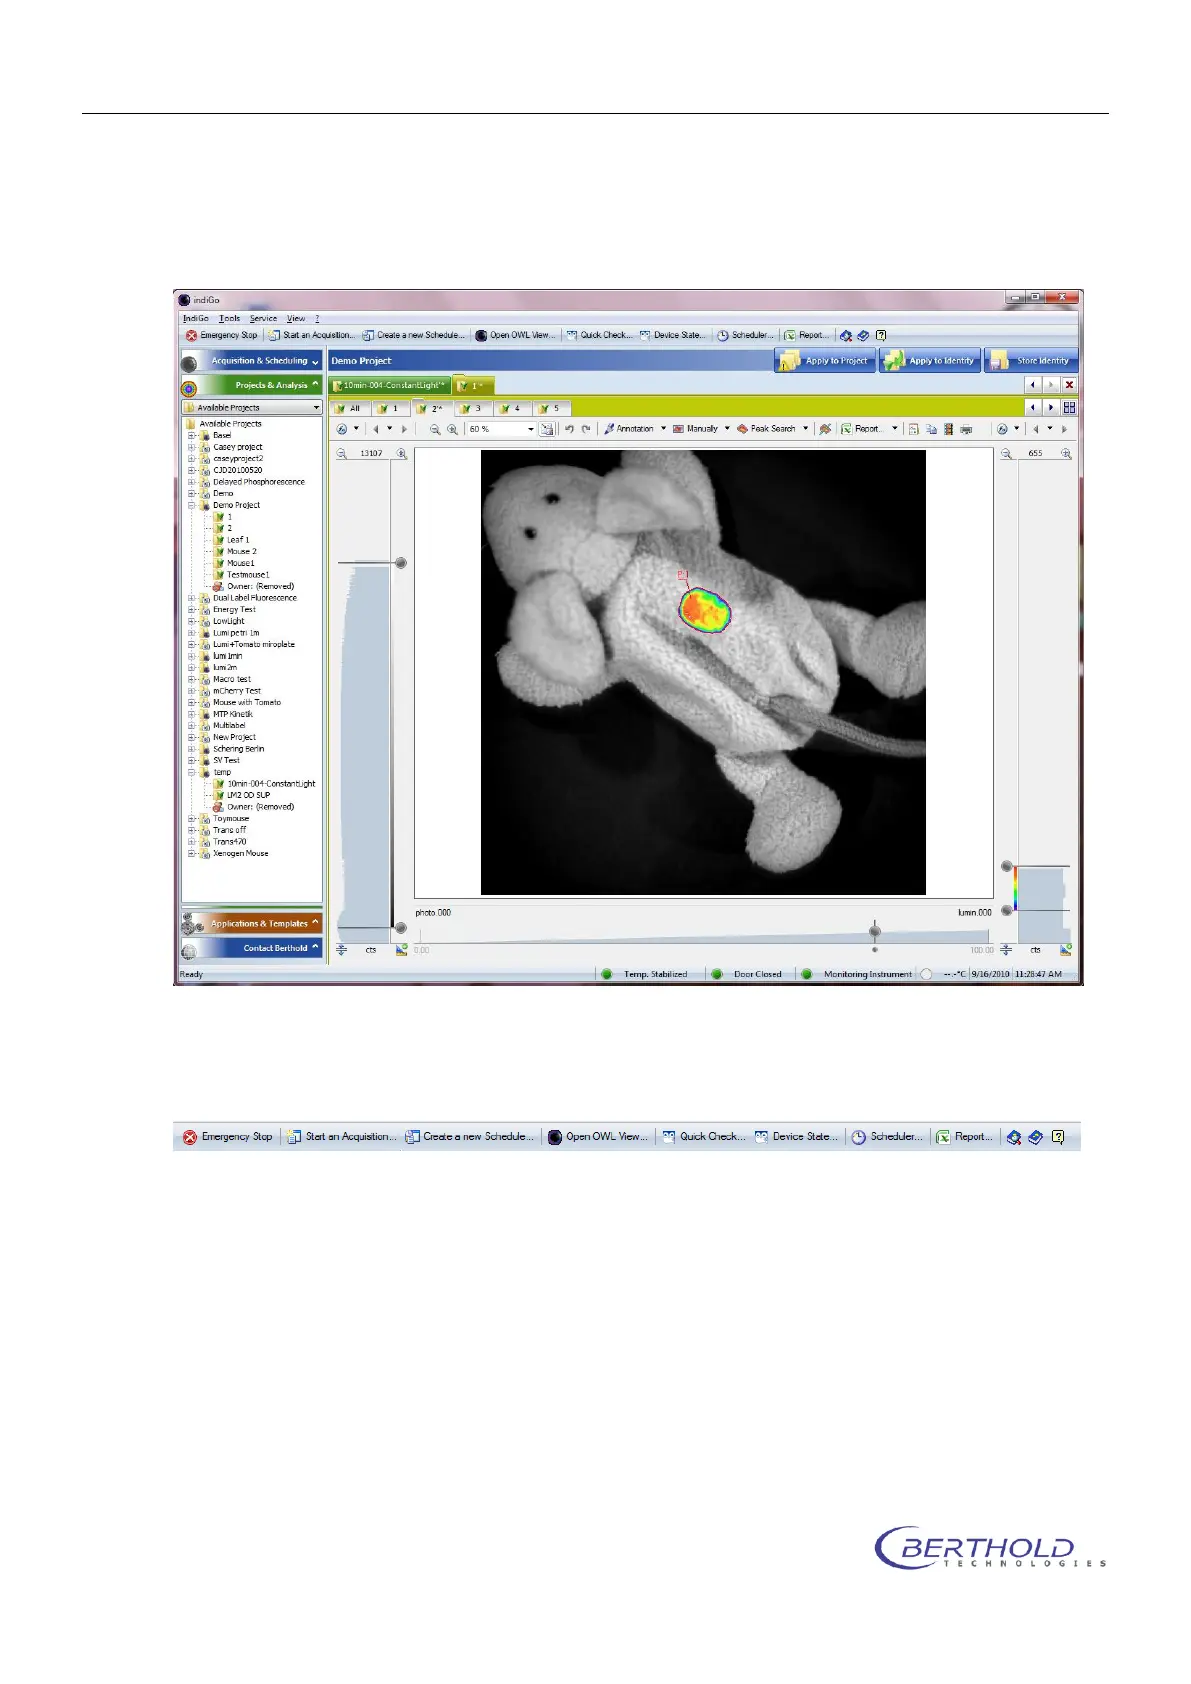
Task: Open the Applications & Templates panel
Action: click(252, 923)
